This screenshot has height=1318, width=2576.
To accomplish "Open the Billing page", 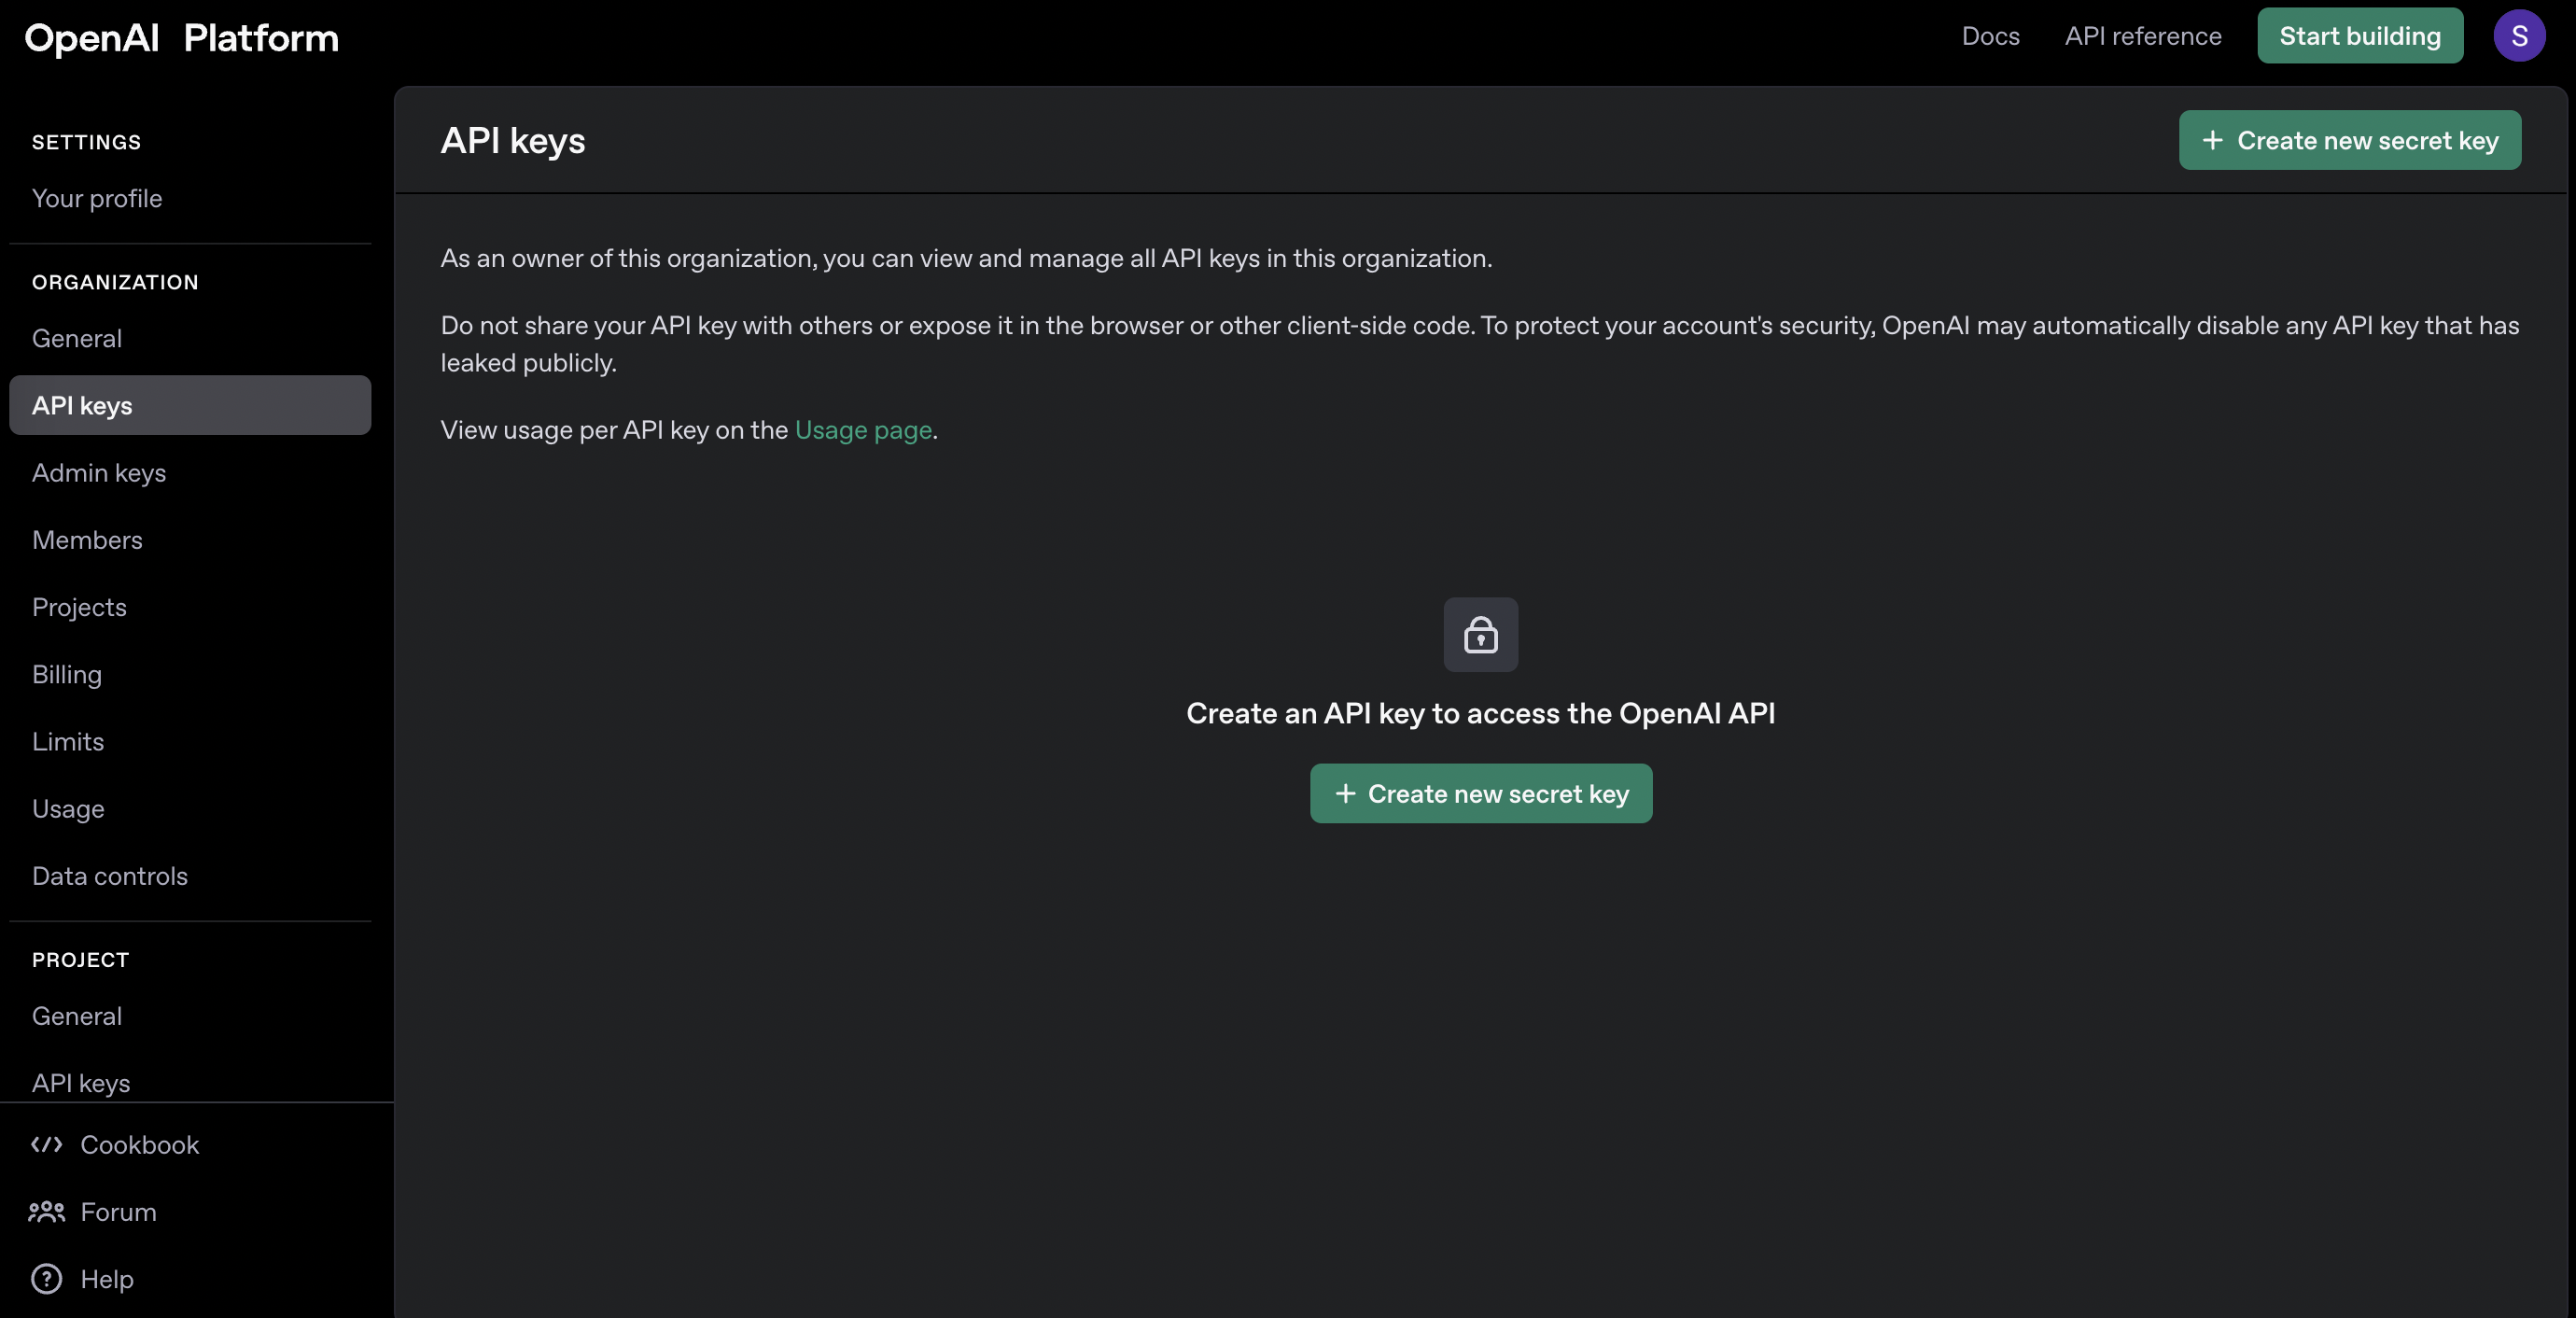I will [x=67, y=675].
